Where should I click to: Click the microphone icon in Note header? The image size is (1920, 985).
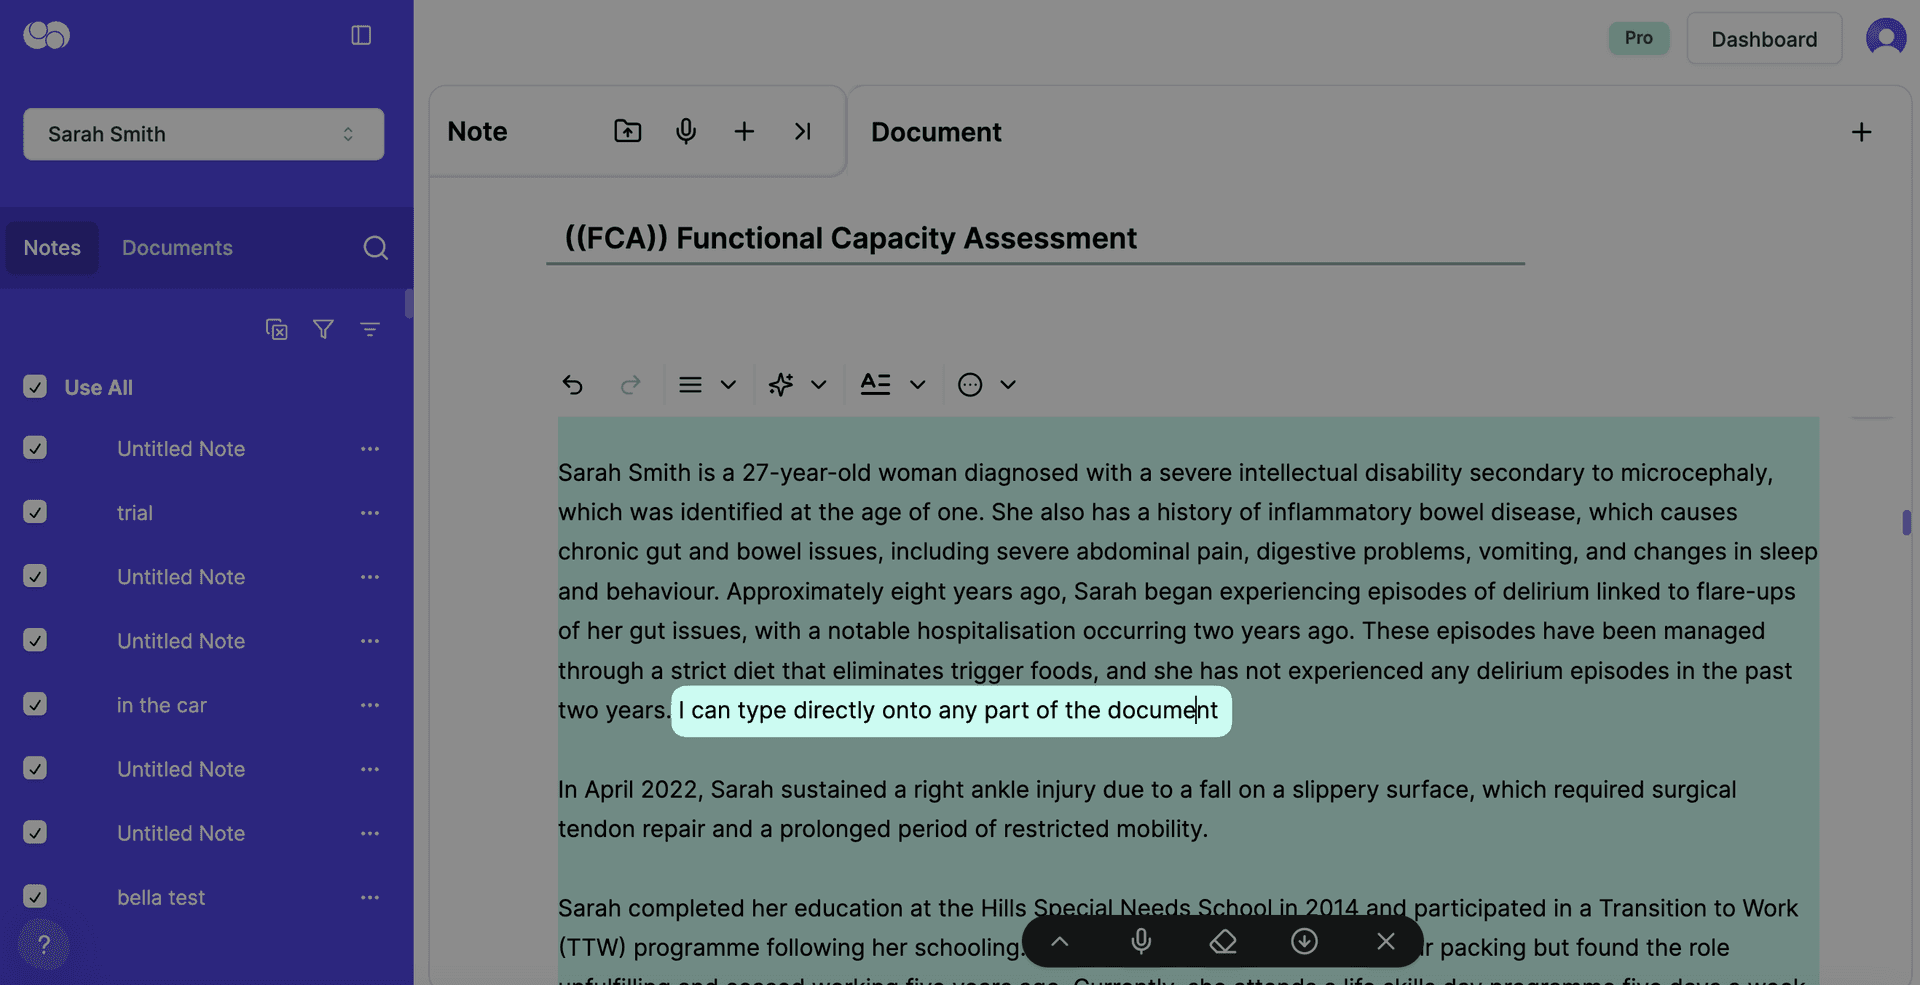point(685,131)
